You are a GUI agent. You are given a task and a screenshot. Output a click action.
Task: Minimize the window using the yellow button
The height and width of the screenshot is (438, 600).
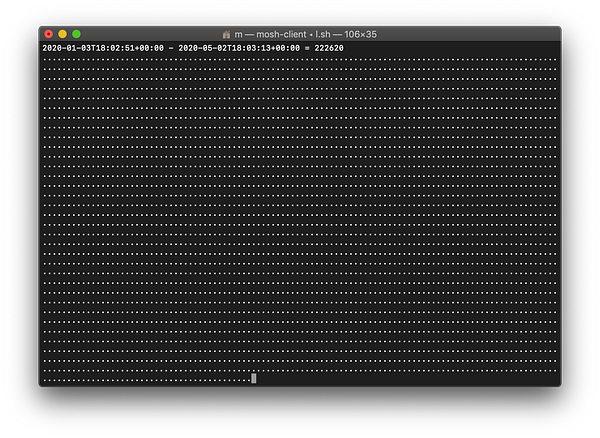coord(62,34)
